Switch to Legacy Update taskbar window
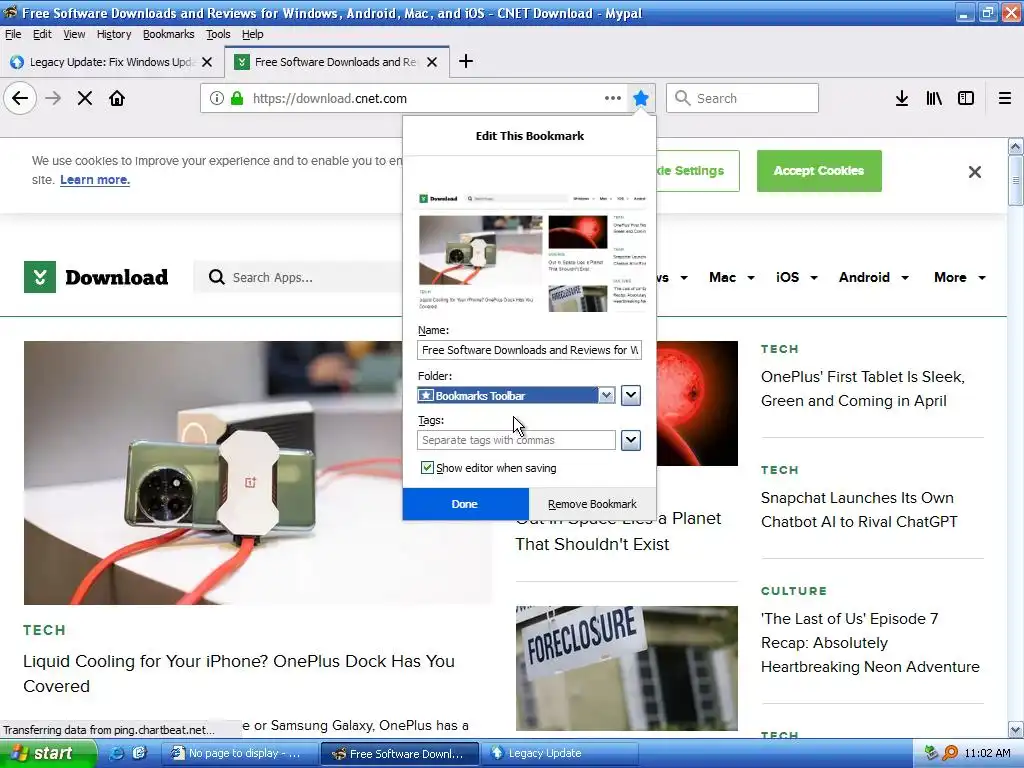Image resolution: width=1024 pixels, height=768 pixels. point(559,753)
